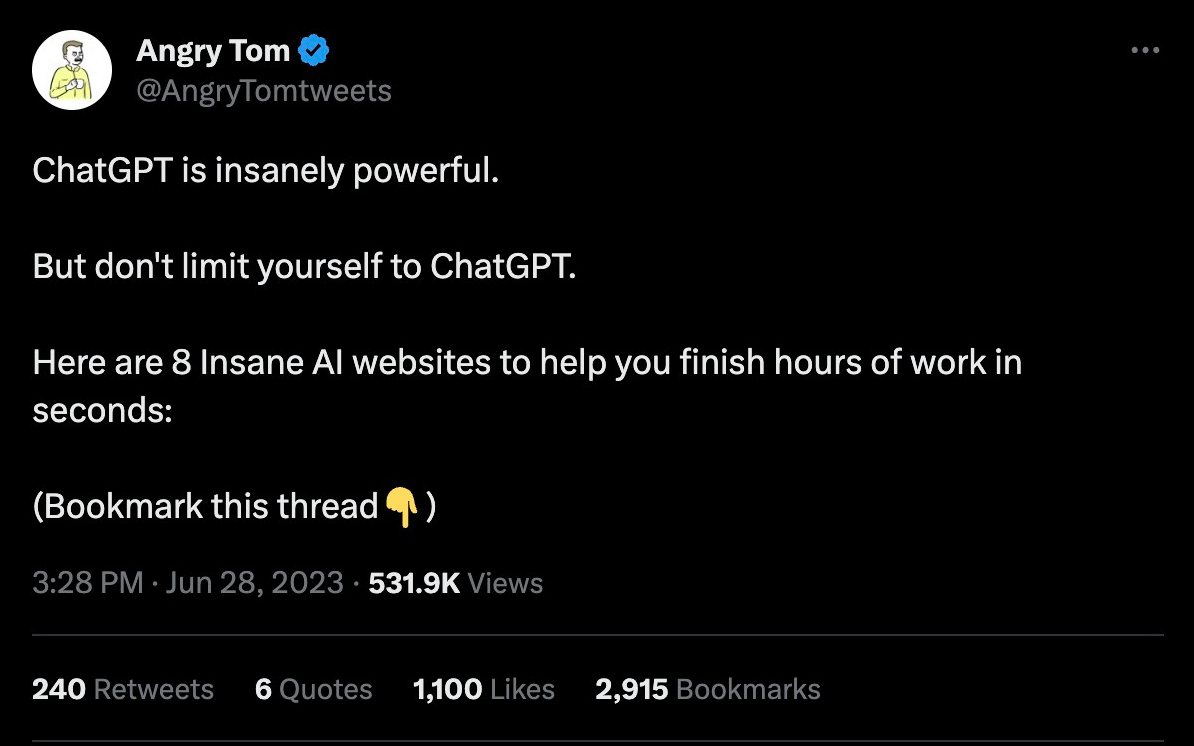This screenshot has width=1194, height=746.
Task: Click the display name Angry Tom
Action: pyautogui.click(x=213, y=49)
